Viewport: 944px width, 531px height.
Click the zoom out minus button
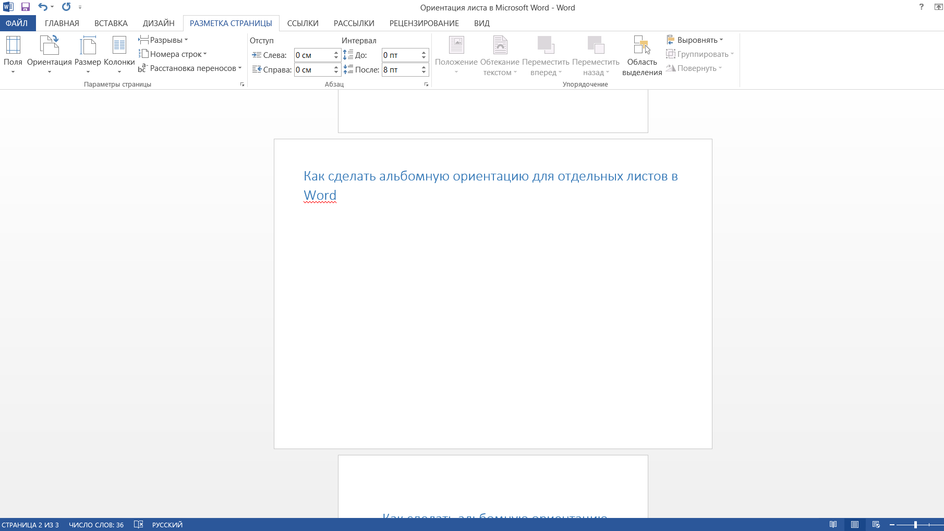coord(892,525)
